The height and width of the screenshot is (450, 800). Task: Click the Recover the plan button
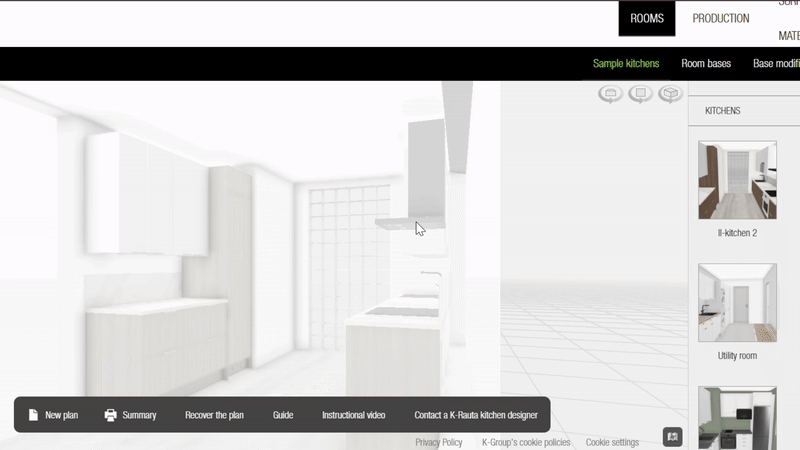click(214, 415)
